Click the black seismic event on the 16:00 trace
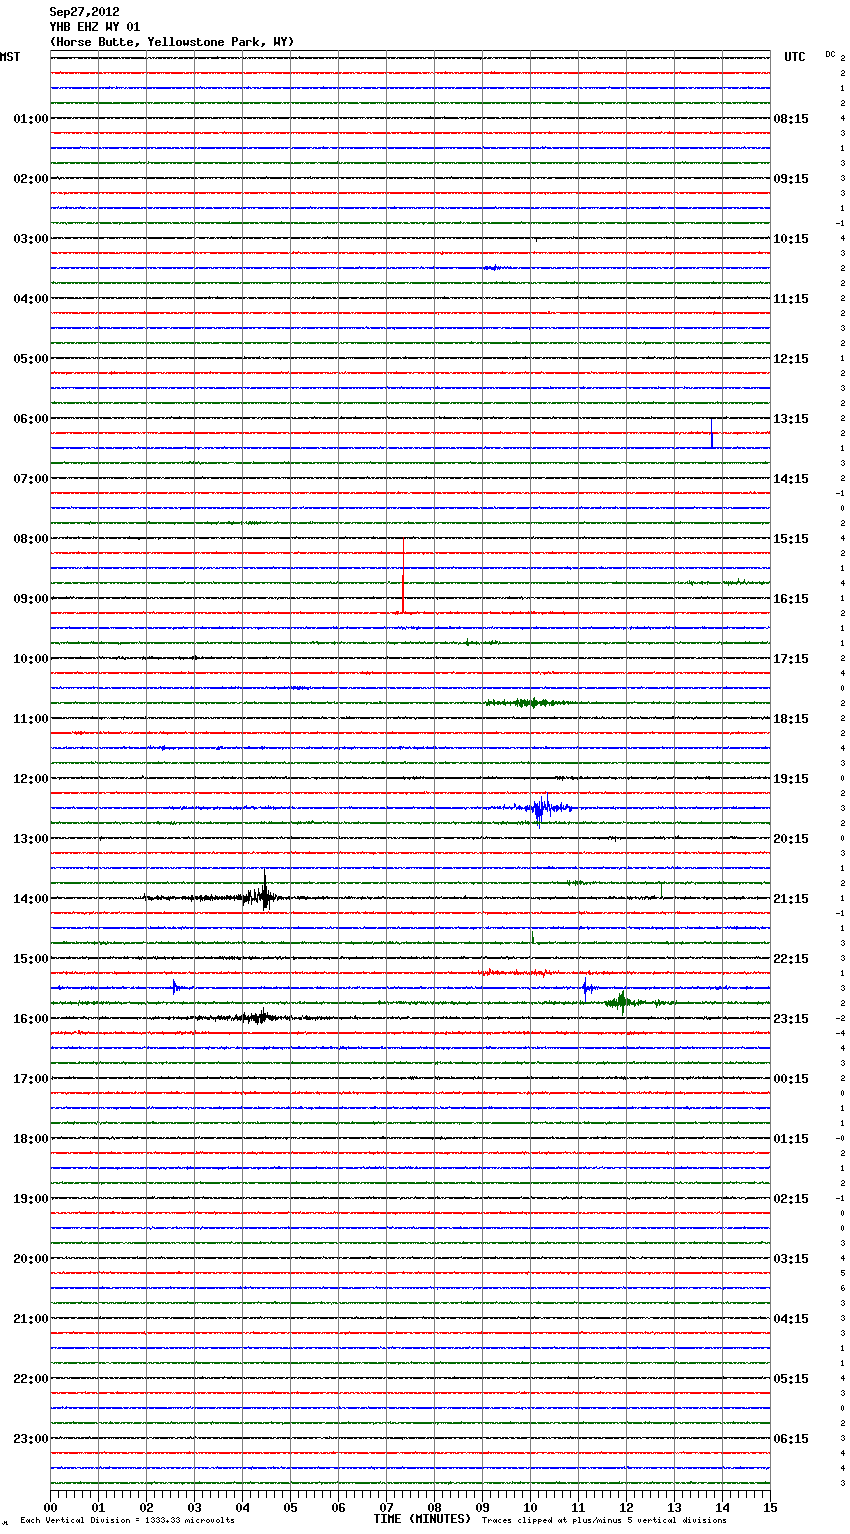Screen dimensions: 850x1534 pos(258,1017)
